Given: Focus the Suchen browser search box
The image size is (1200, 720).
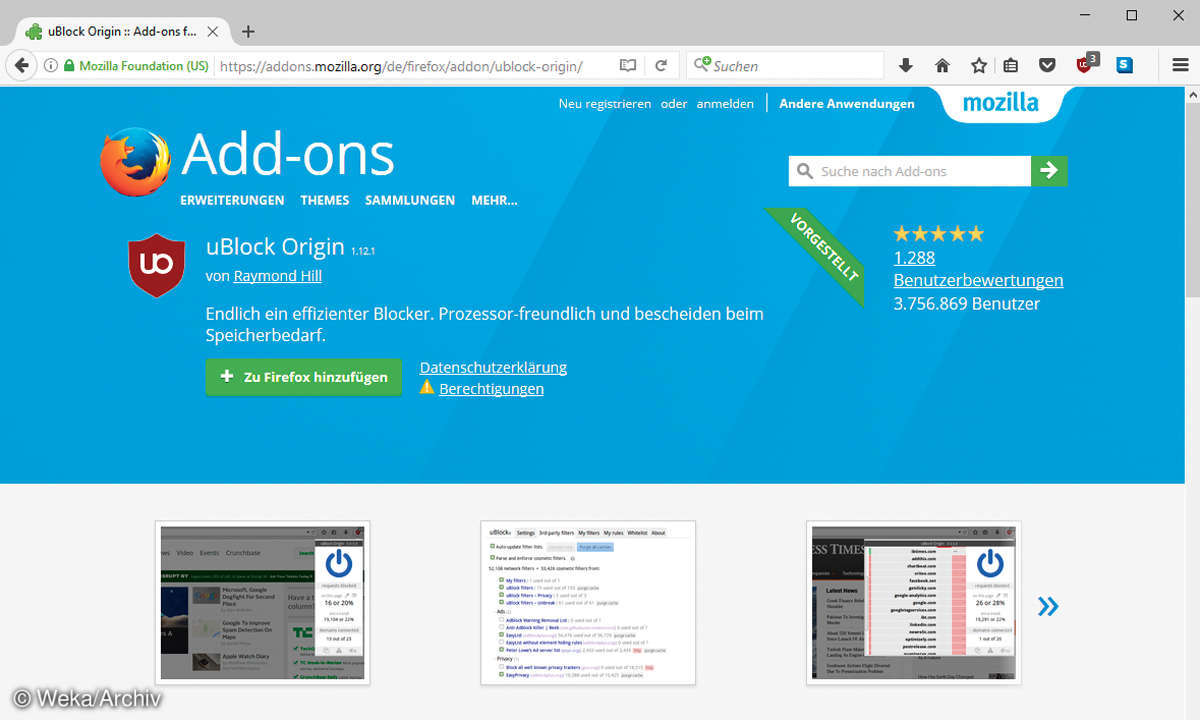Looking at the screenshot, I should (786, 66).
